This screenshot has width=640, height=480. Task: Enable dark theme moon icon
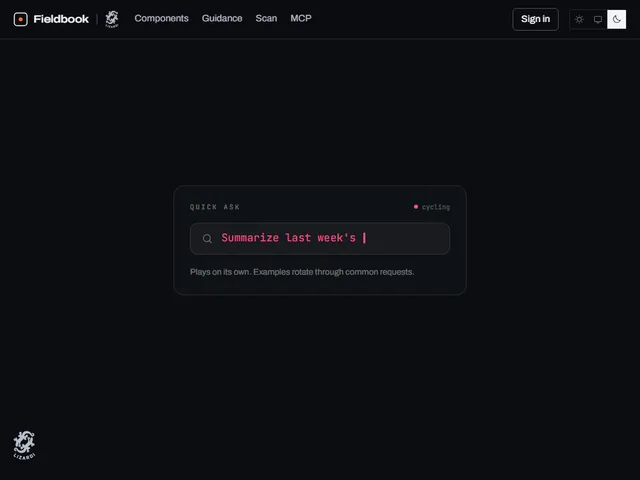coord(616,19)
